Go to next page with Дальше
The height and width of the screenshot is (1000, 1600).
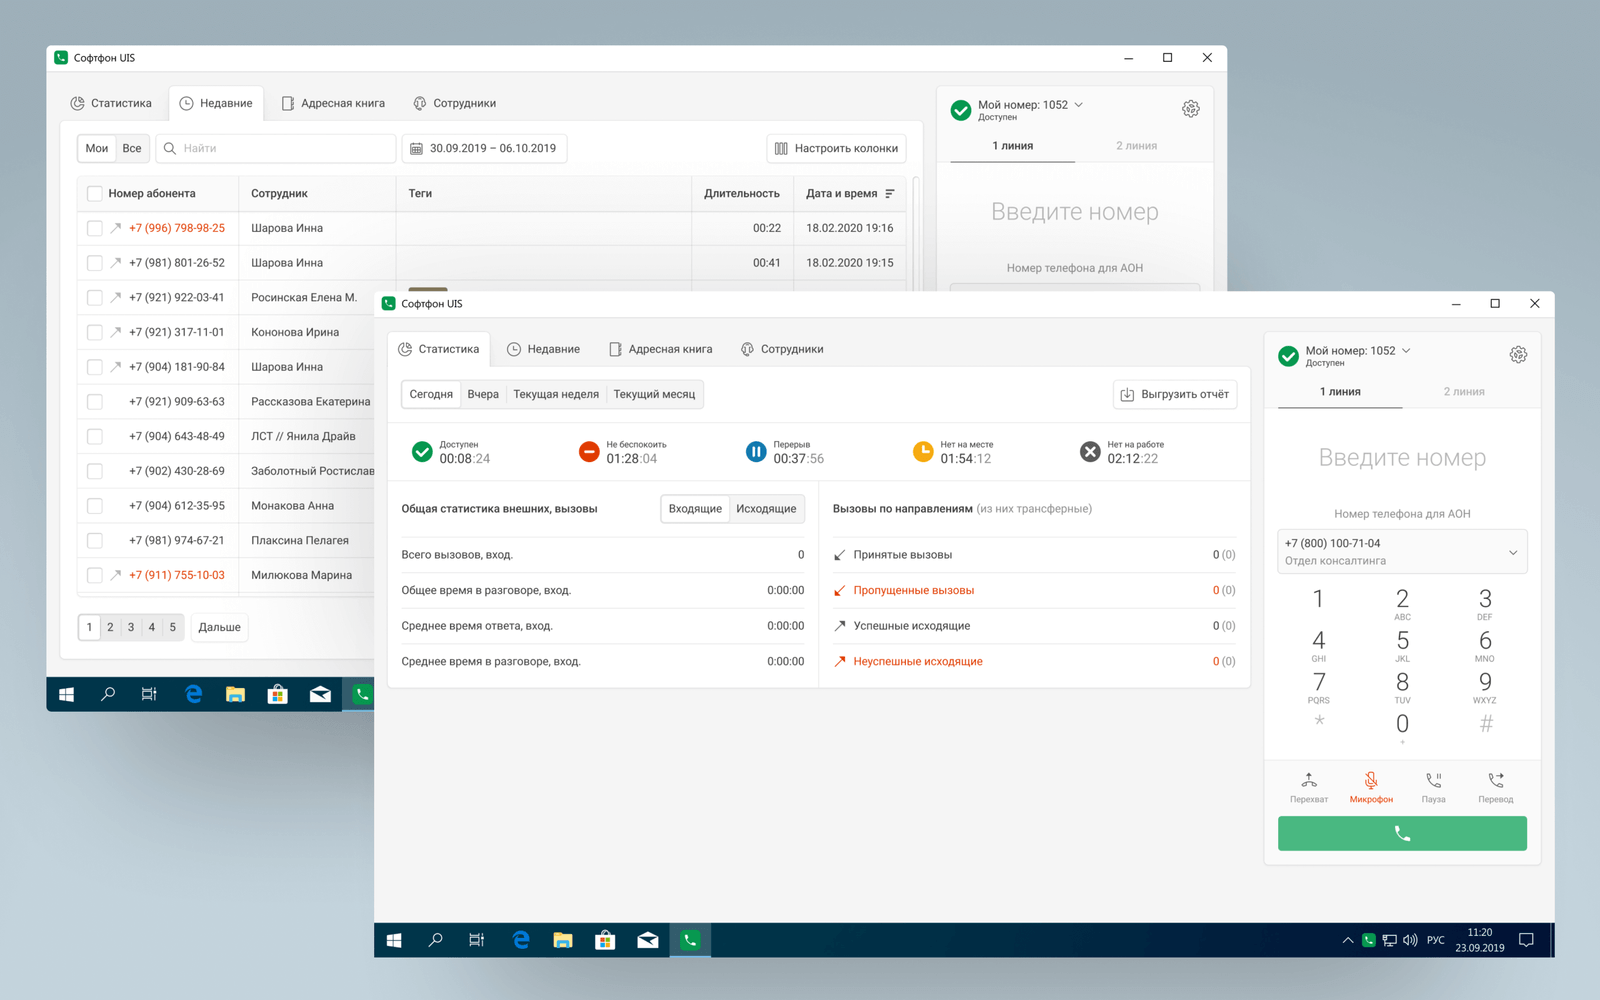[x=219, y=627]
